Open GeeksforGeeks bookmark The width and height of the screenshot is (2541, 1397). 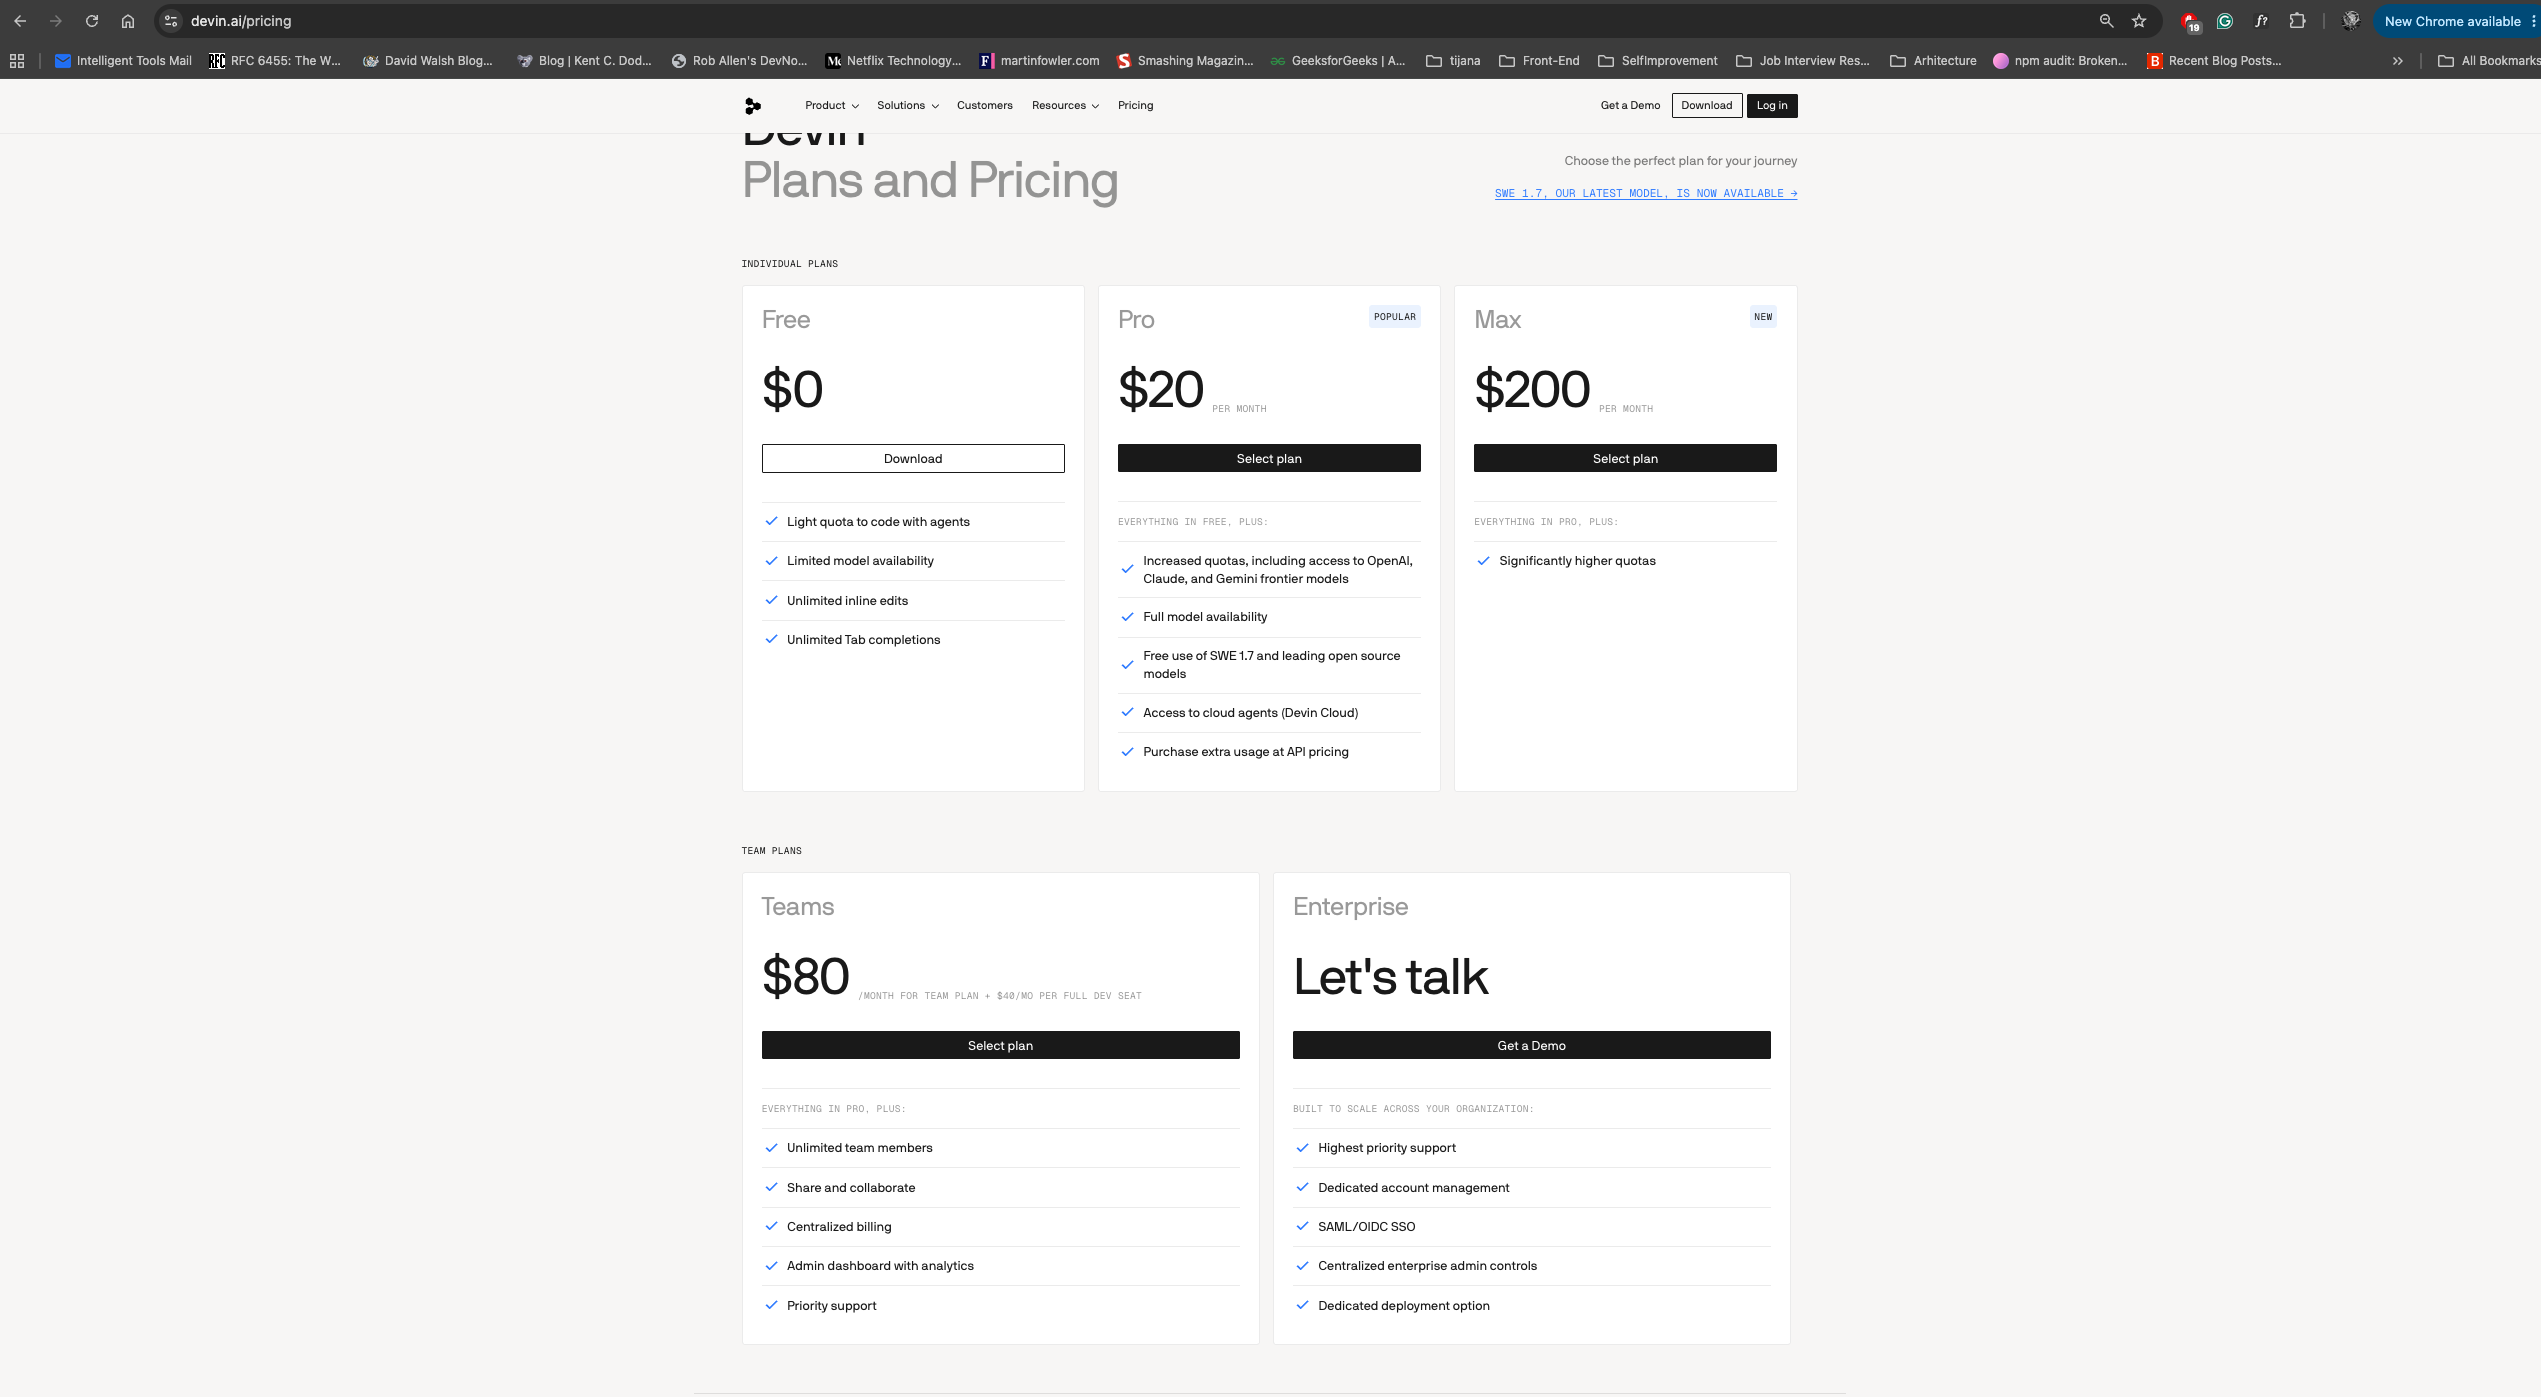1338,61
